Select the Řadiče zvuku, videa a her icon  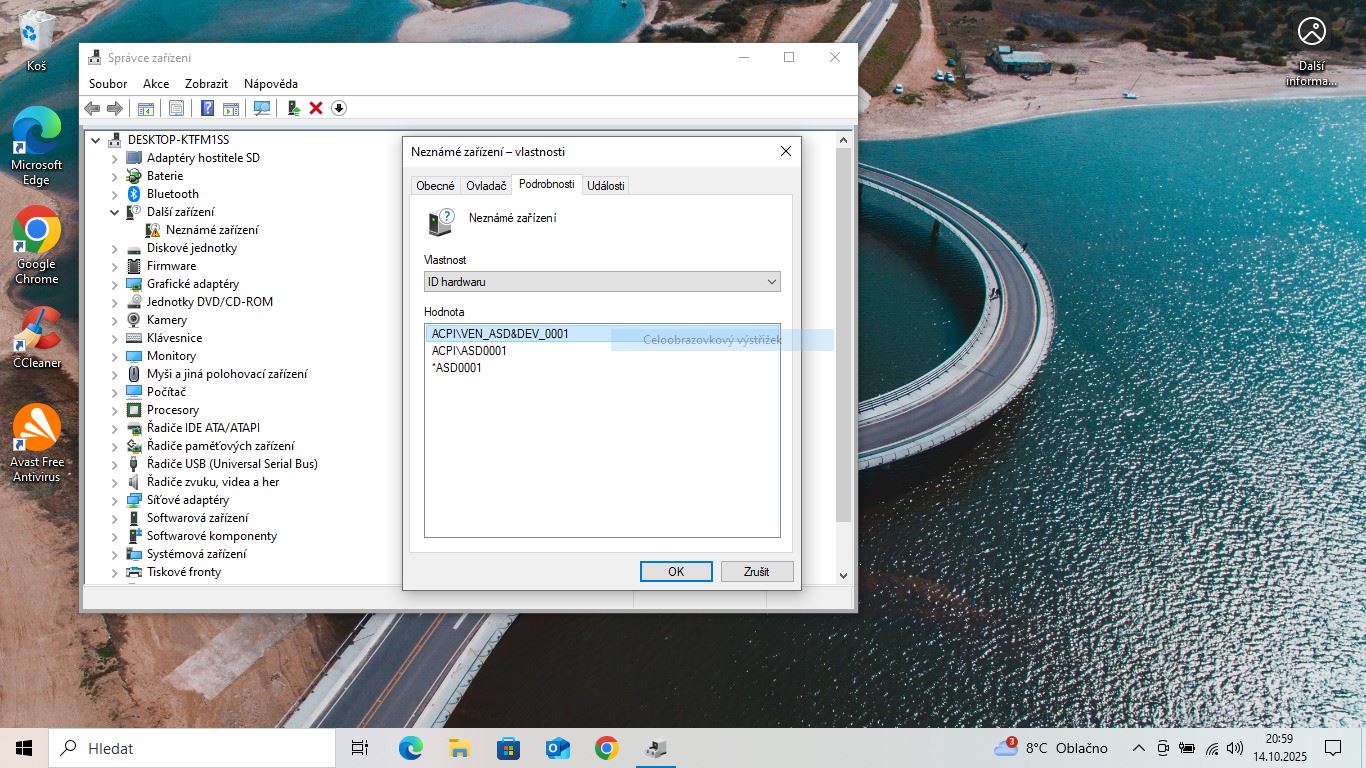[134, 482]
